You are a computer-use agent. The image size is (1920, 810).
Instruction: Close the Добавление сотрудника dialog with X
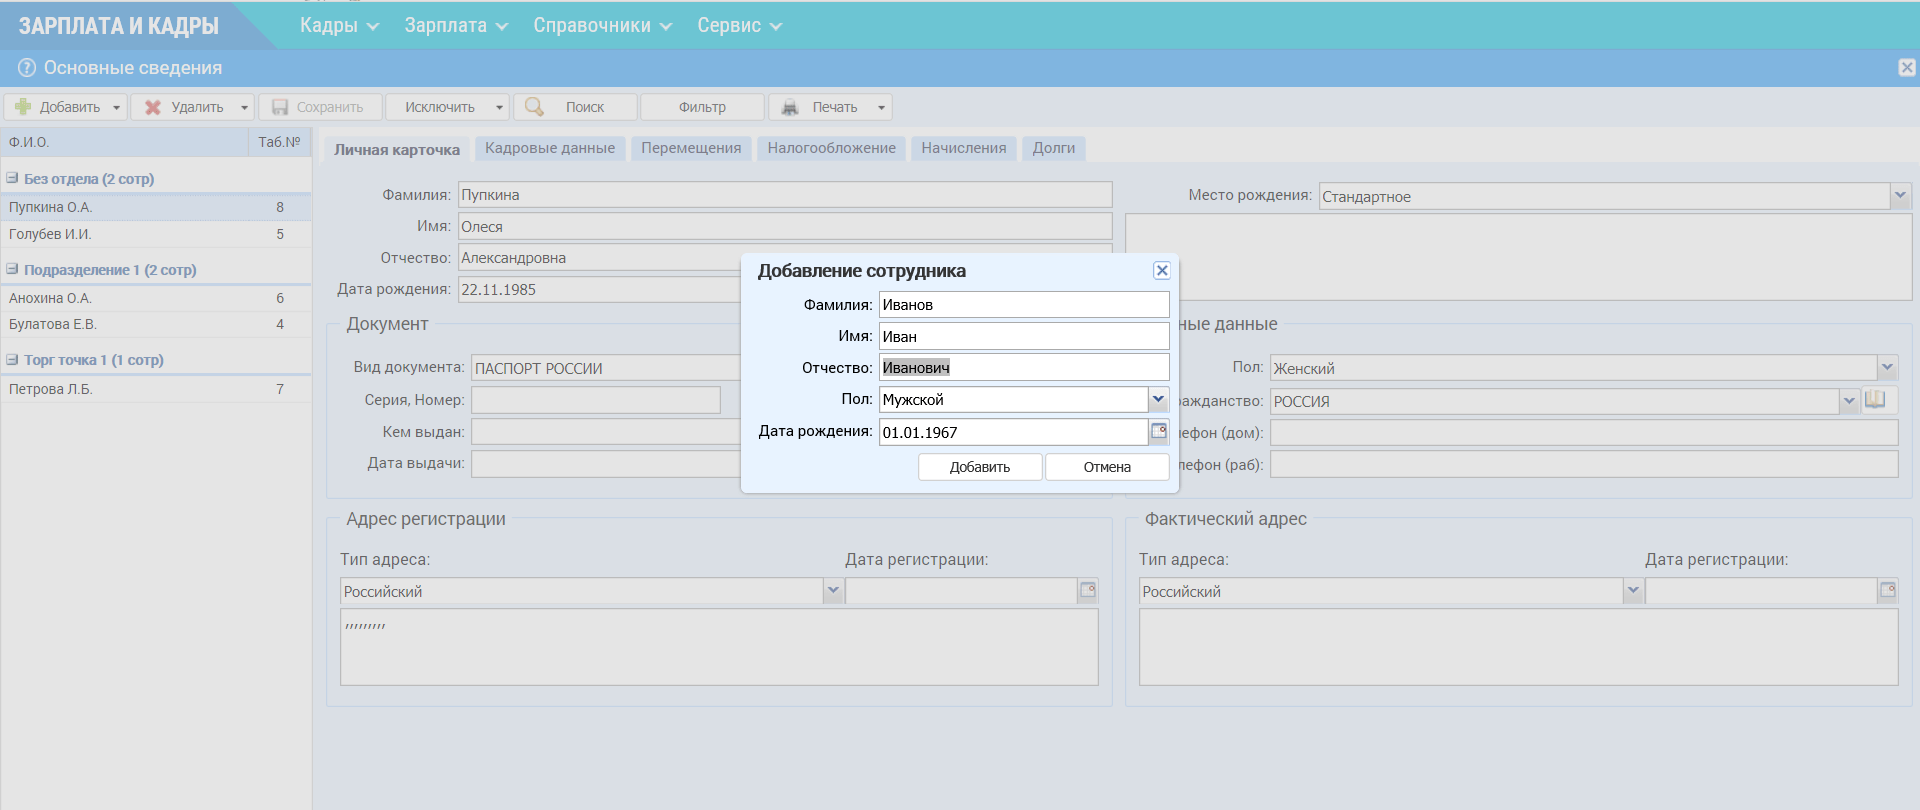point(1161,271)
